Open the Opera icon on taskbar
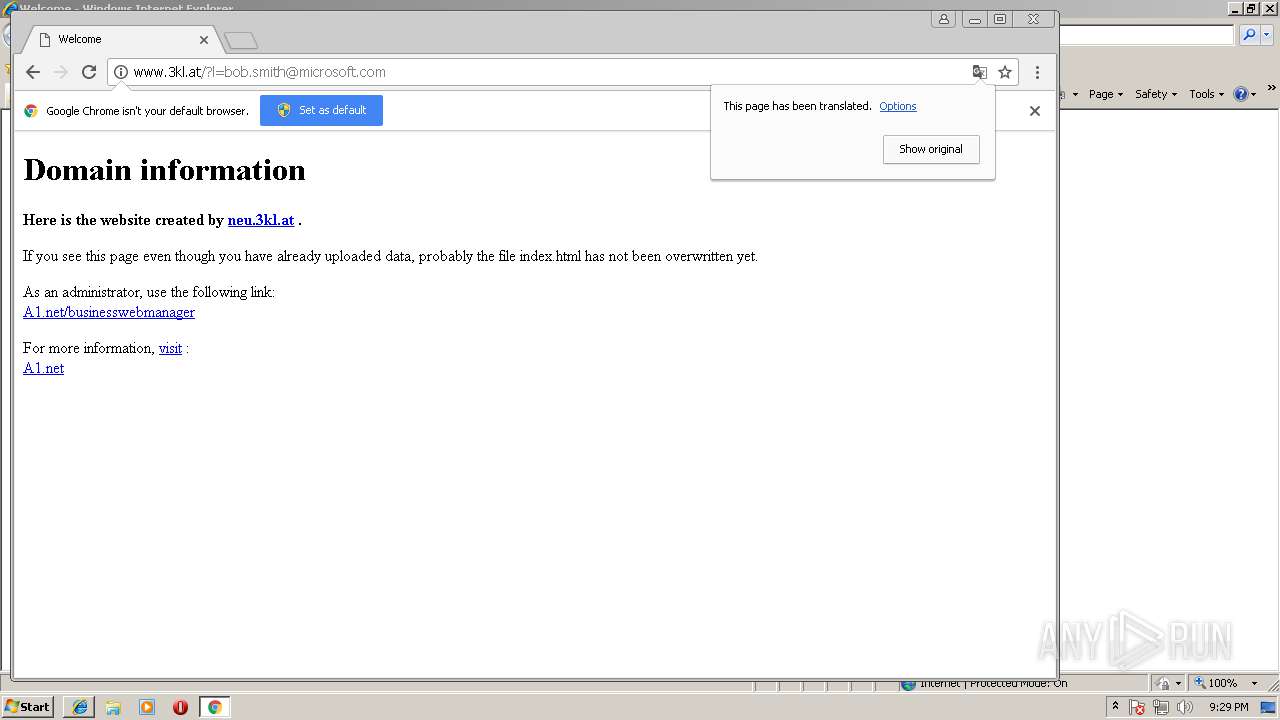Viewport: 1280px width, 720px height. [x=180, y=707]
